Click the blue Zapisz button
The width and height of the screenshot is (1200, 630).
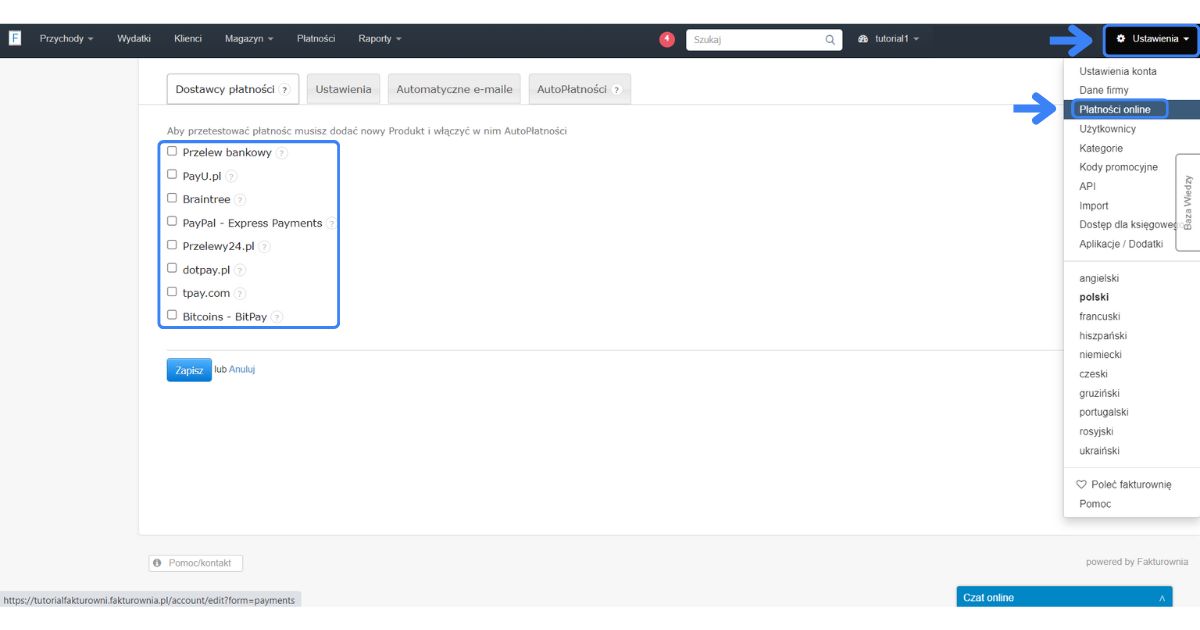189,370
